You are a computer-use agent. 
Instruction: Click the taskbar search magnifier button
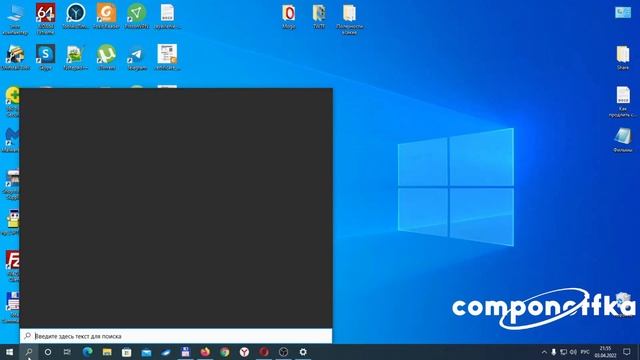29,352
